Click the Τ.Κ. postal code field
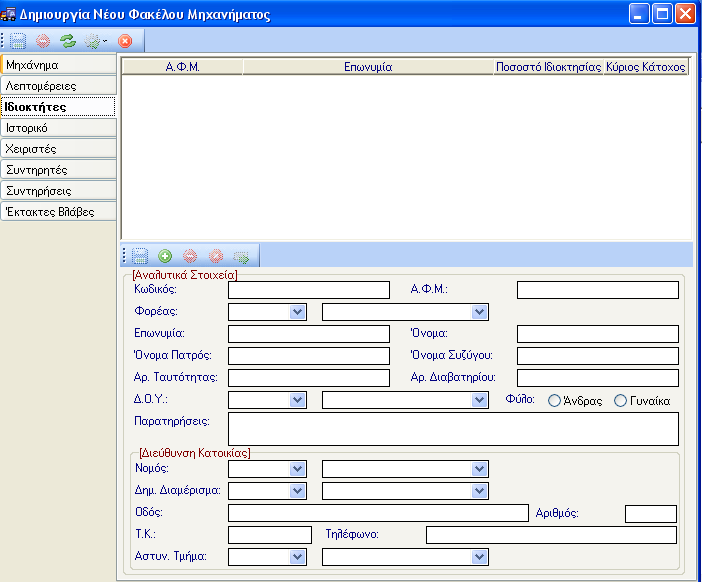The width and height of the screenshot is (702, 582). (270, 535)
